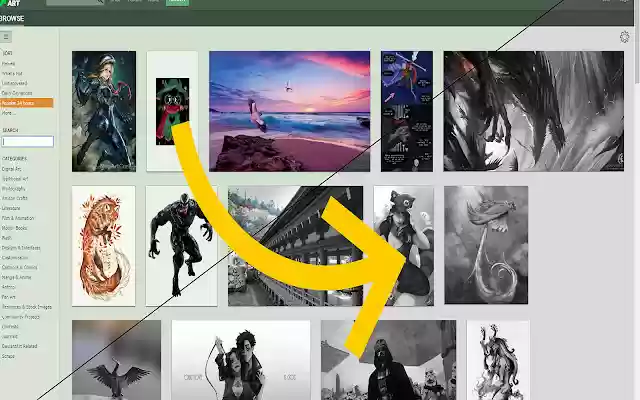Open the Traditional Art category

click(x=15, y=179)
